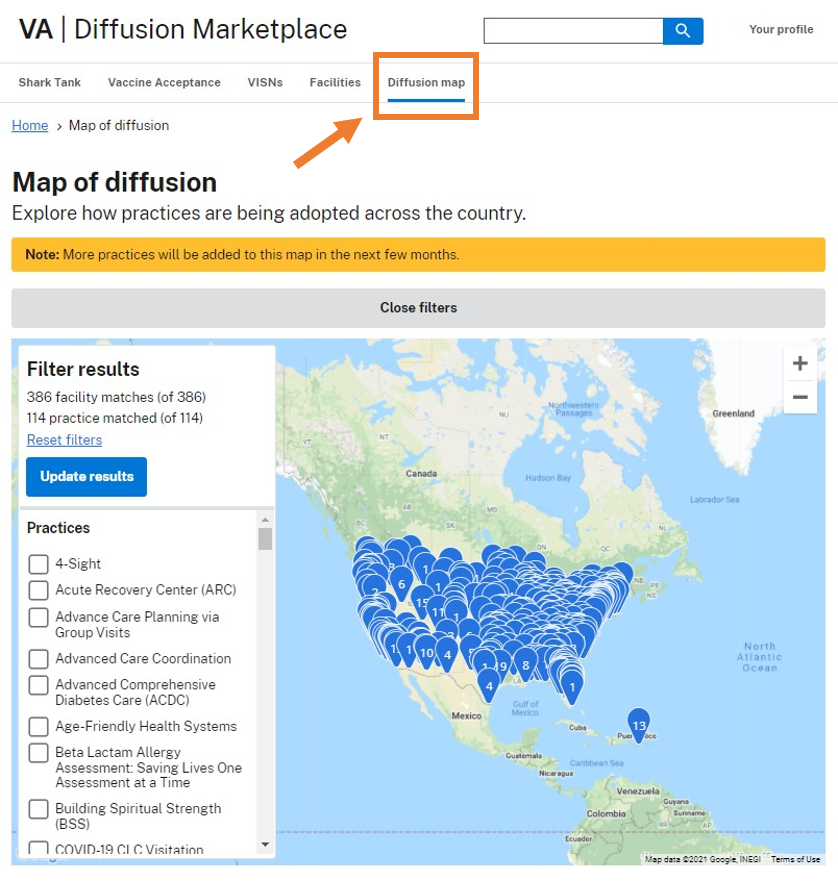This screenshot has width=838, height=881.
Task: Open Your profile menu
Action: 781,29
